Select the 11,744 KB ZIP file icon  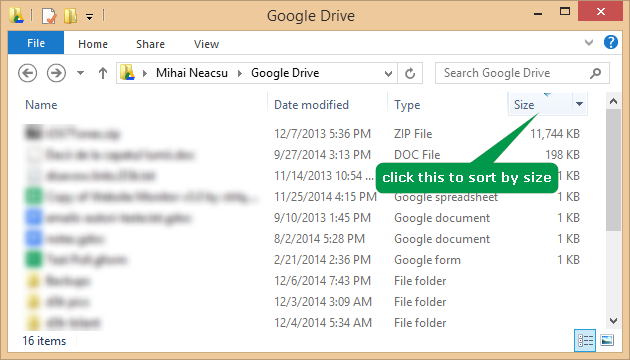click(34, 133)
